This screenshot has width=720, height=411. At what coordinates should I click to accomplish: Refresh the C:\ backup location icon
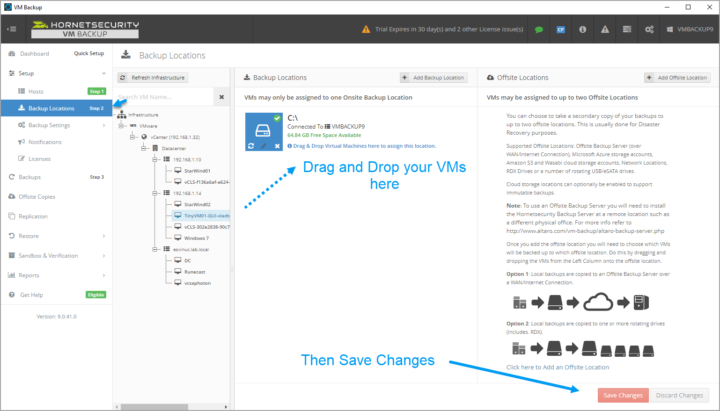coord(251,146)
